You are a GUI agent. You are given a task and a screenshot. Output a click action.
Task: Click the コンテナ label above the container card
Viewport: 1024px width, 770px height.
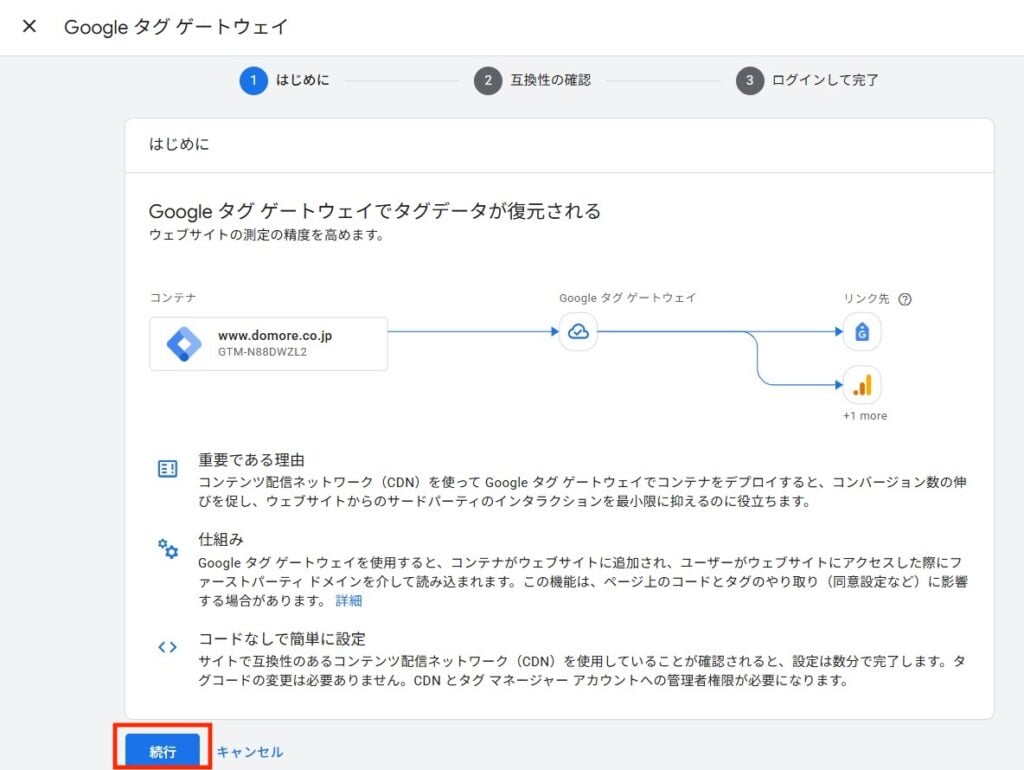point(172,298)
